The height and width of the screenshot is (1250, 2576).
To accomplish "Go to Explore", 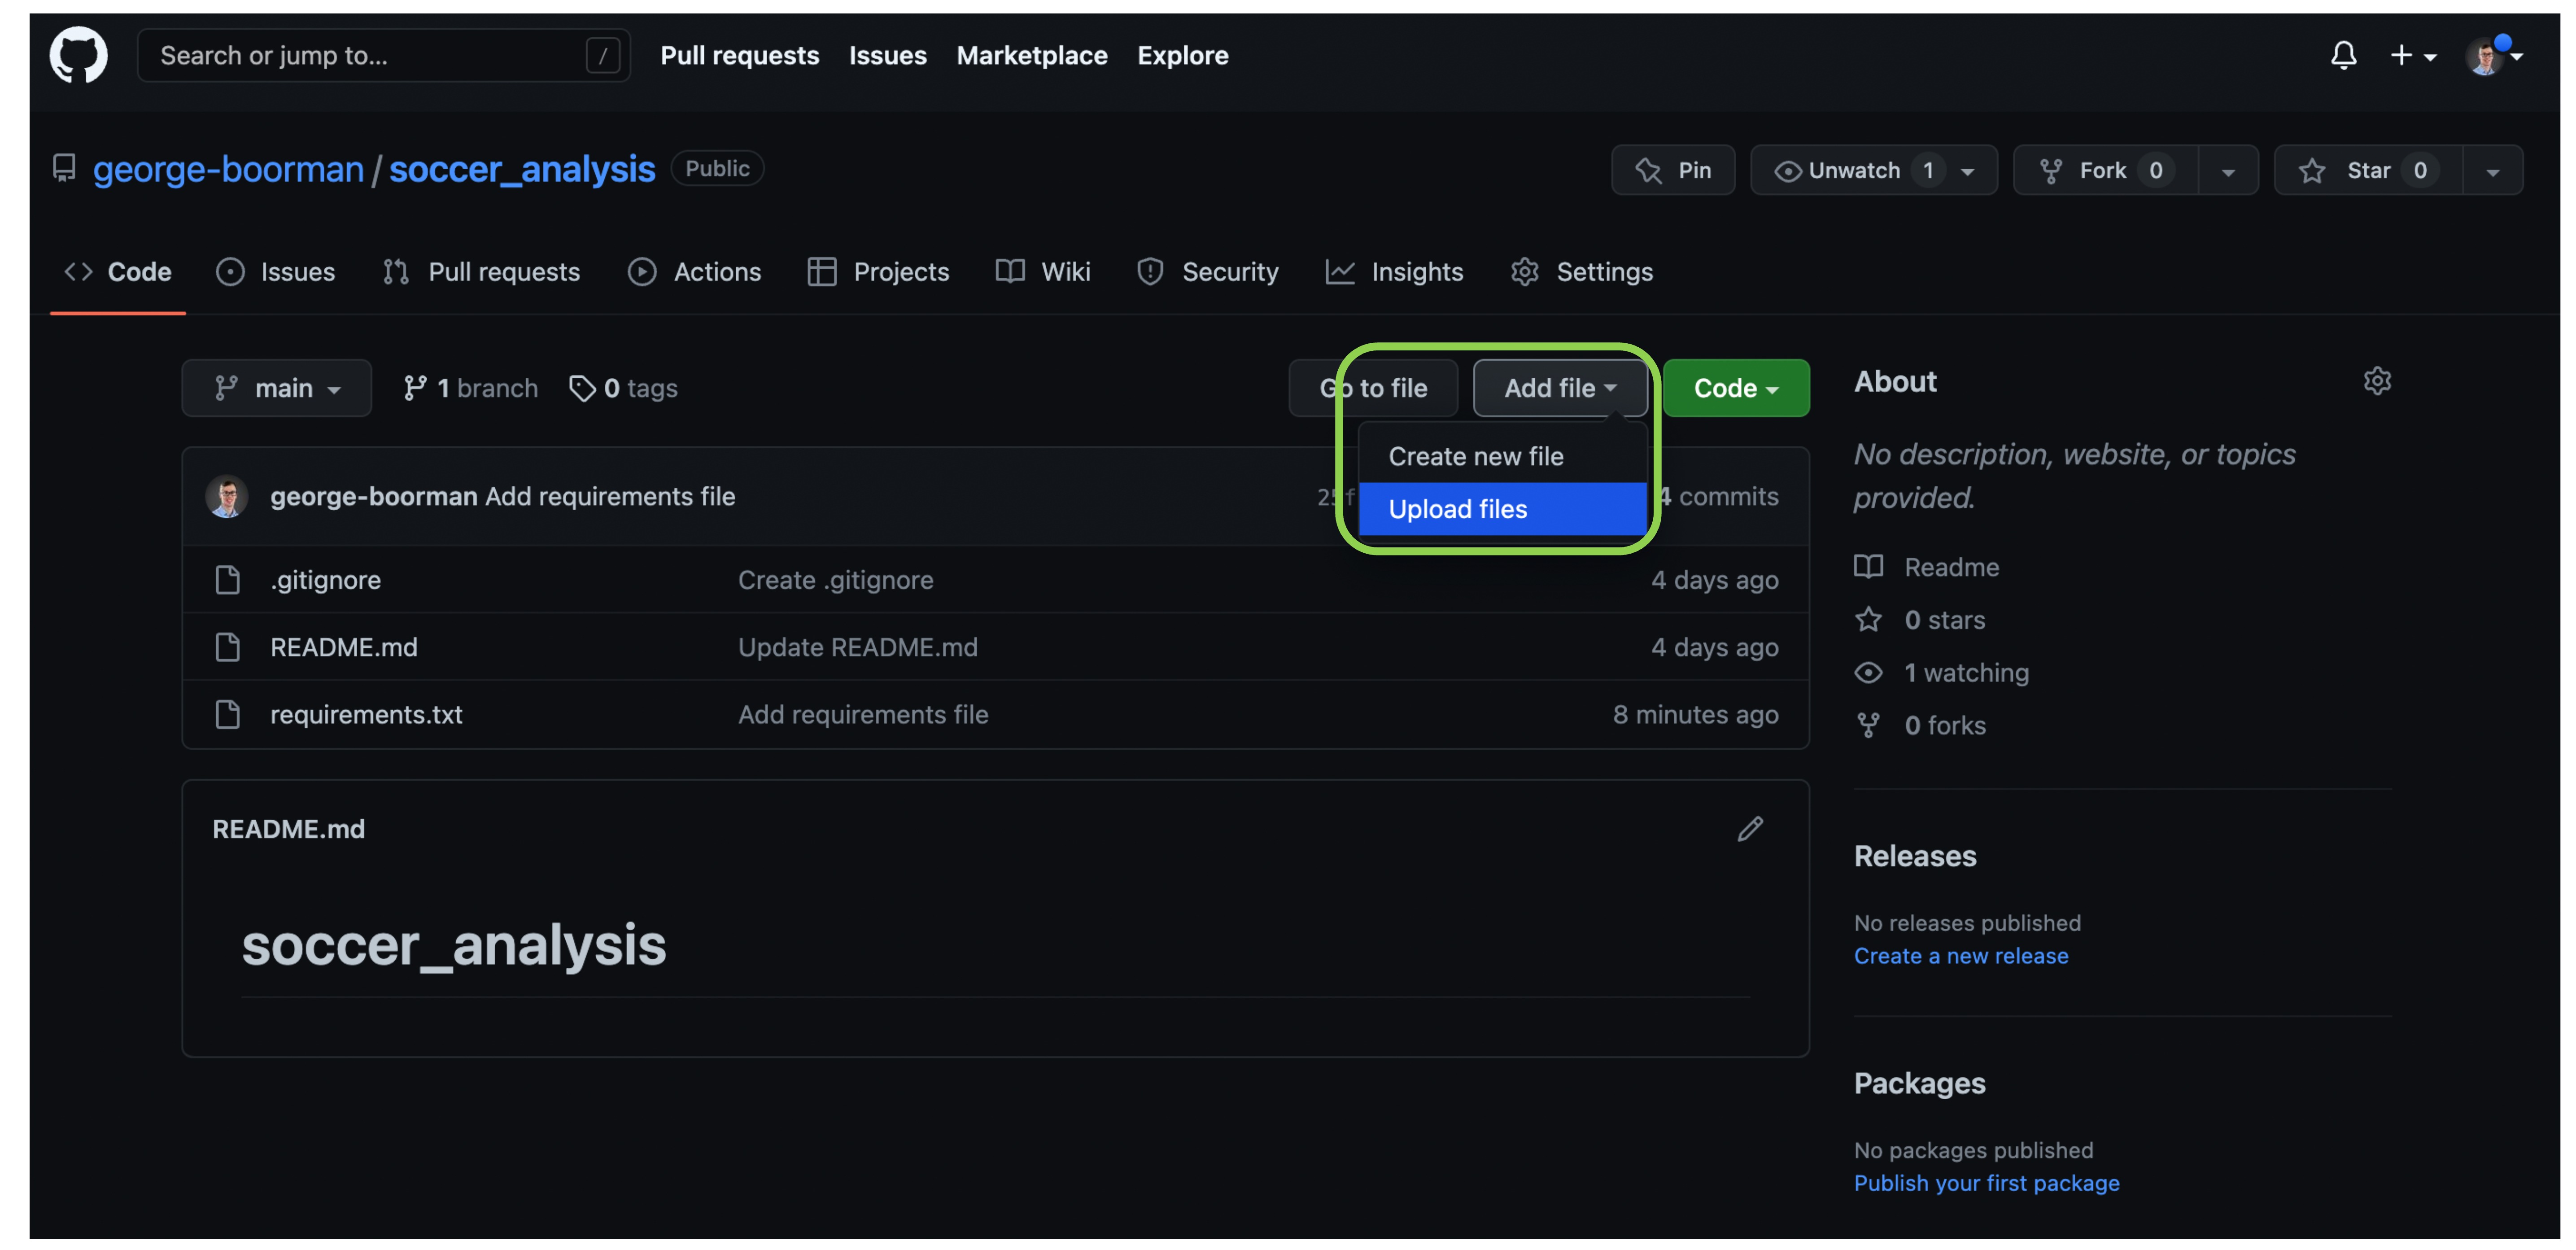I will [x=1182, y=55].
